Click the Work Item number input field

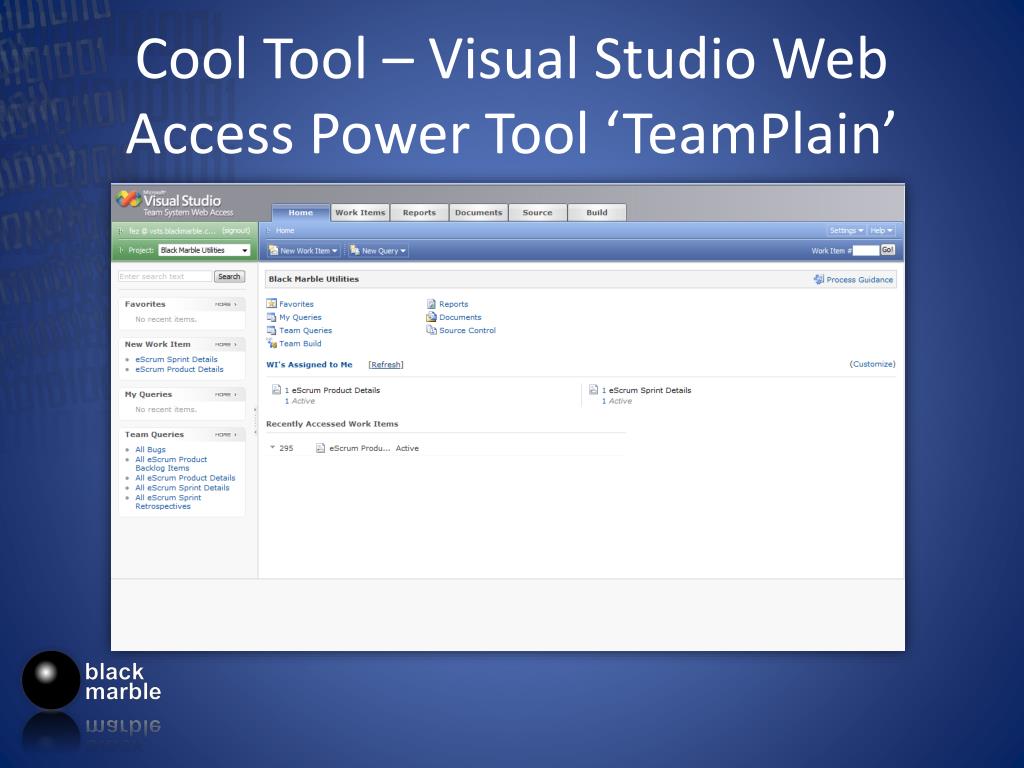click(x=866, y=250)
